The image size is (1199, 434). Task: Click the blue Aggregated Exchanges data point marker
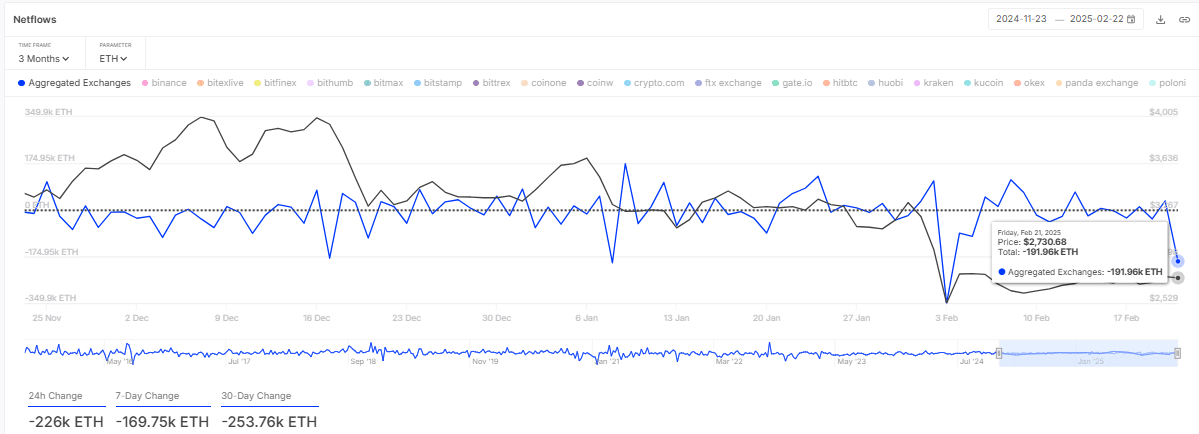pos(1179,261)
